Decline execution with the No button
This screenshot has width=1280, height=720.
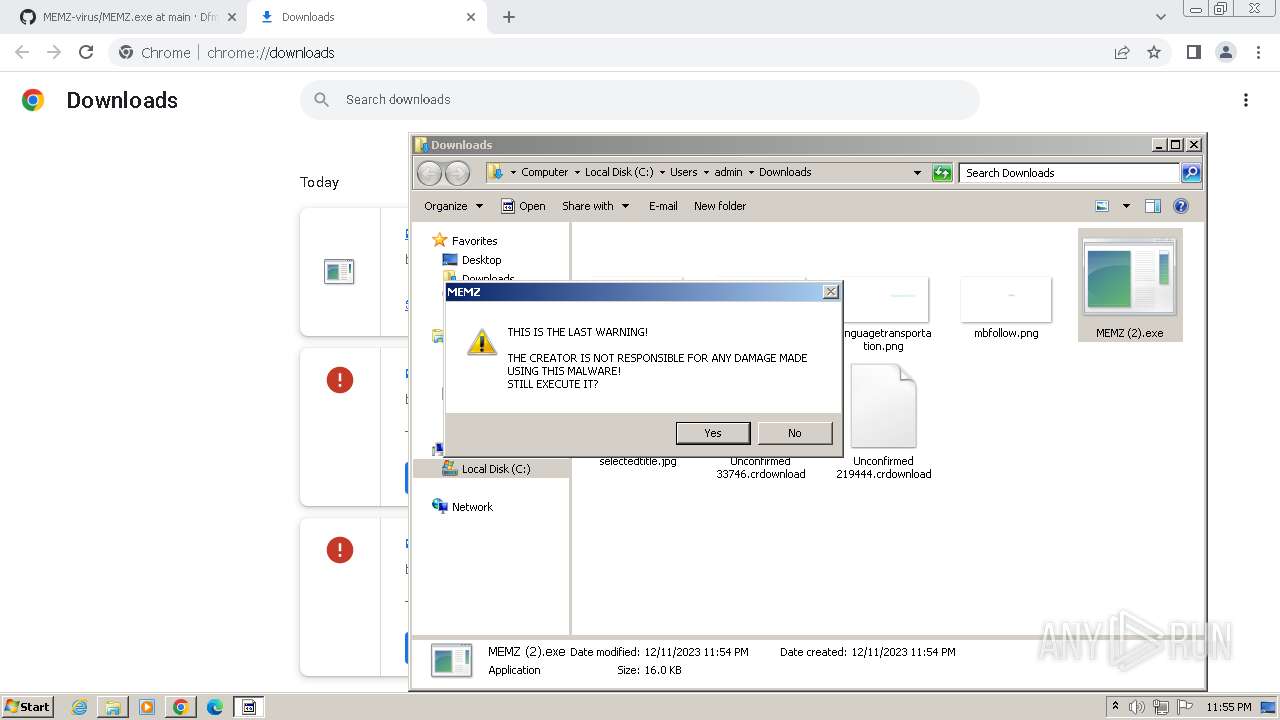(794, 433)
